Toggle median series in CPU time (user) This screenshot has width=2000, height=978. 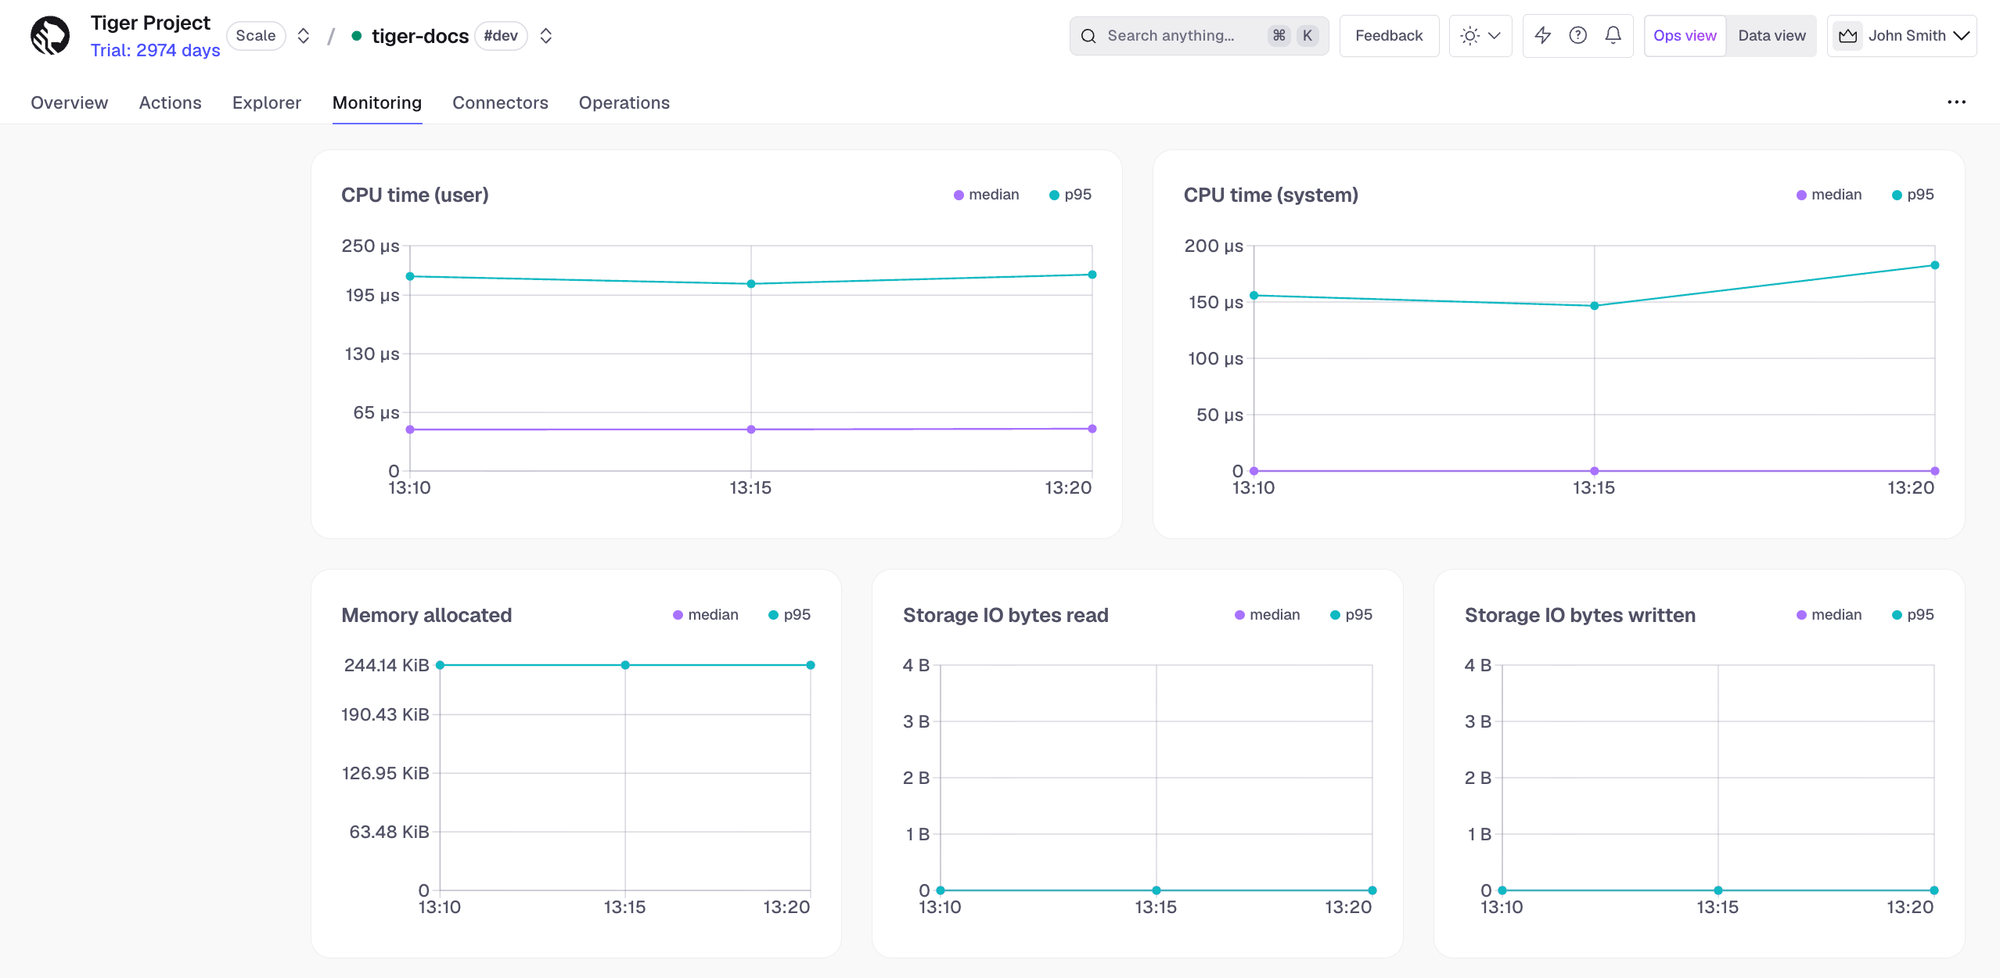986,195
